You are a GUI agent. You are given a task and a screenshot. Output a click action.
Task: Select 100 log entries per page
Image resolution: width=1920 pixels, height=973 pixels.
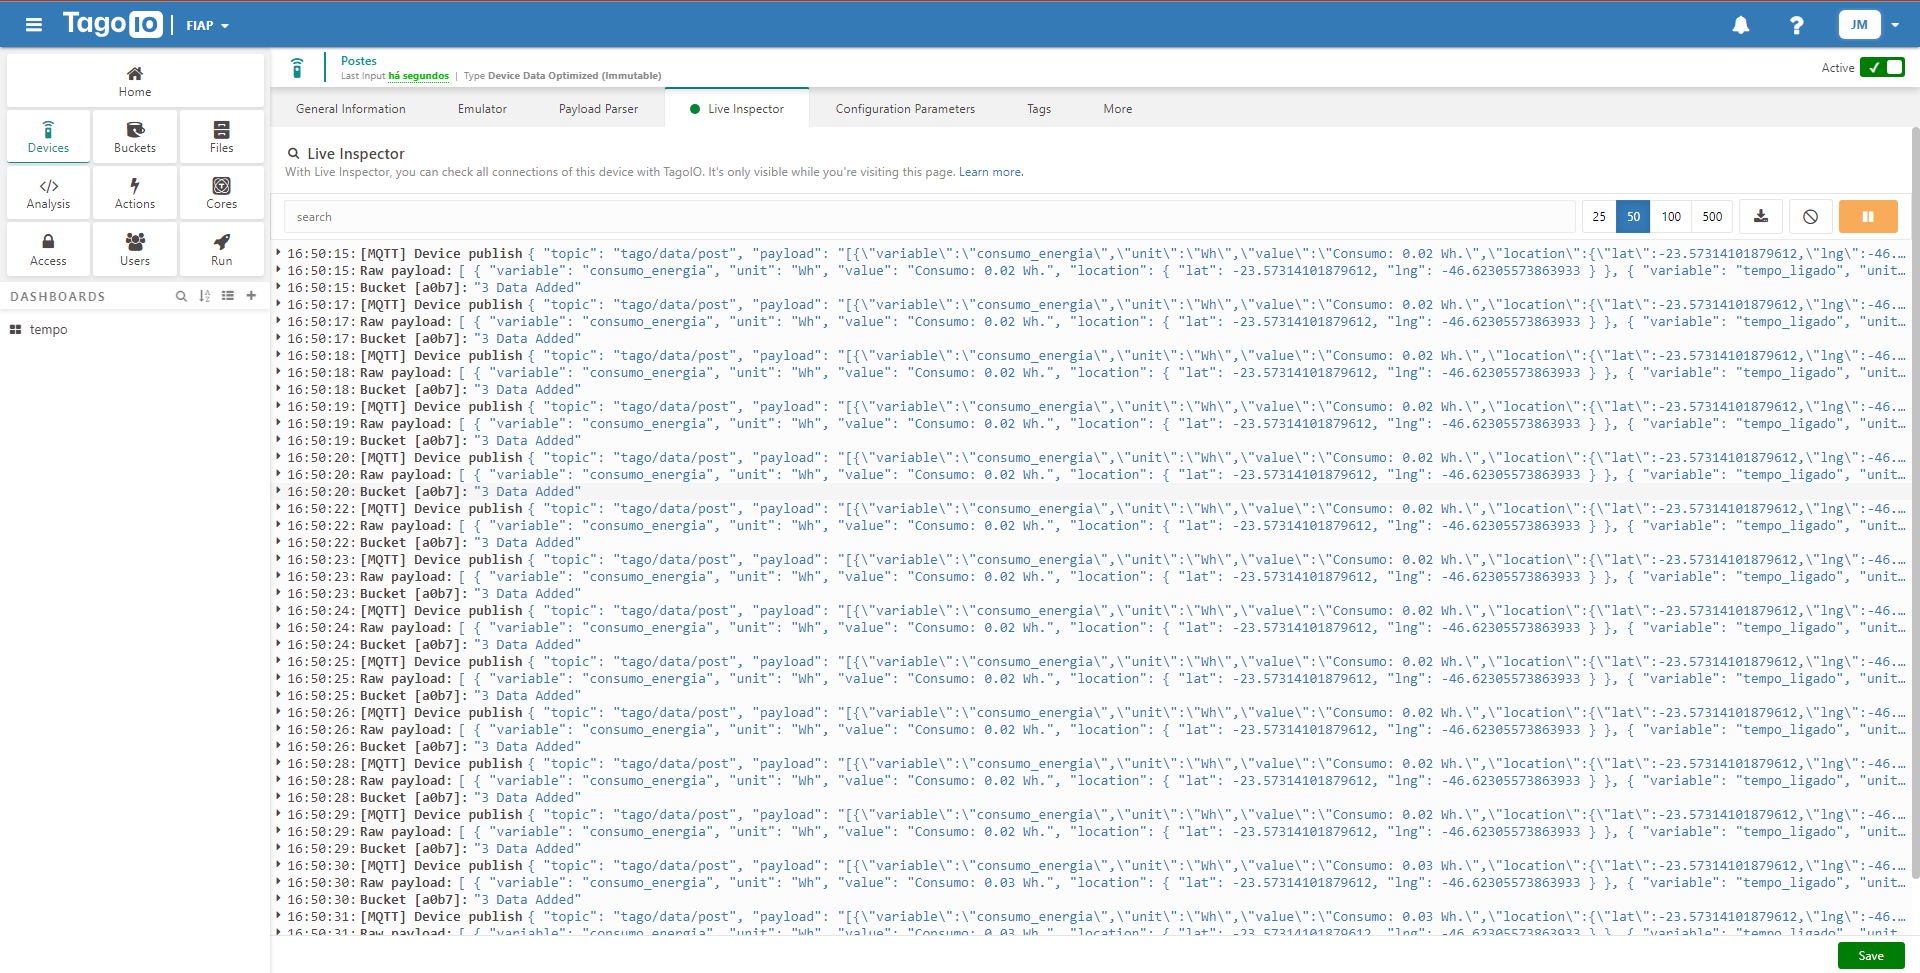pos(1671,216)
